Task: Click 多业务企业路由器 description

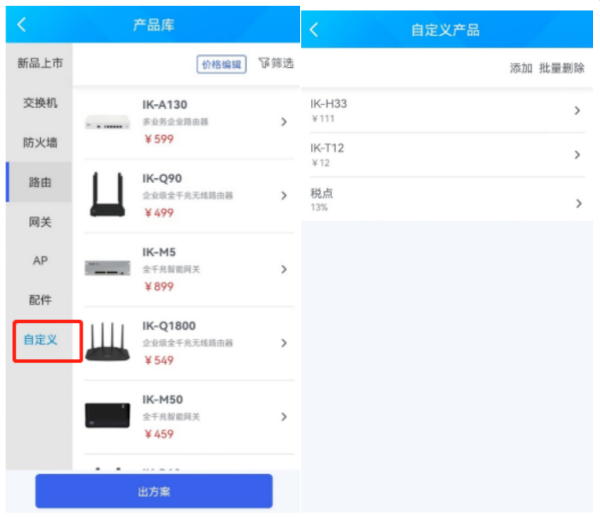Action: [x=175, y=122]
